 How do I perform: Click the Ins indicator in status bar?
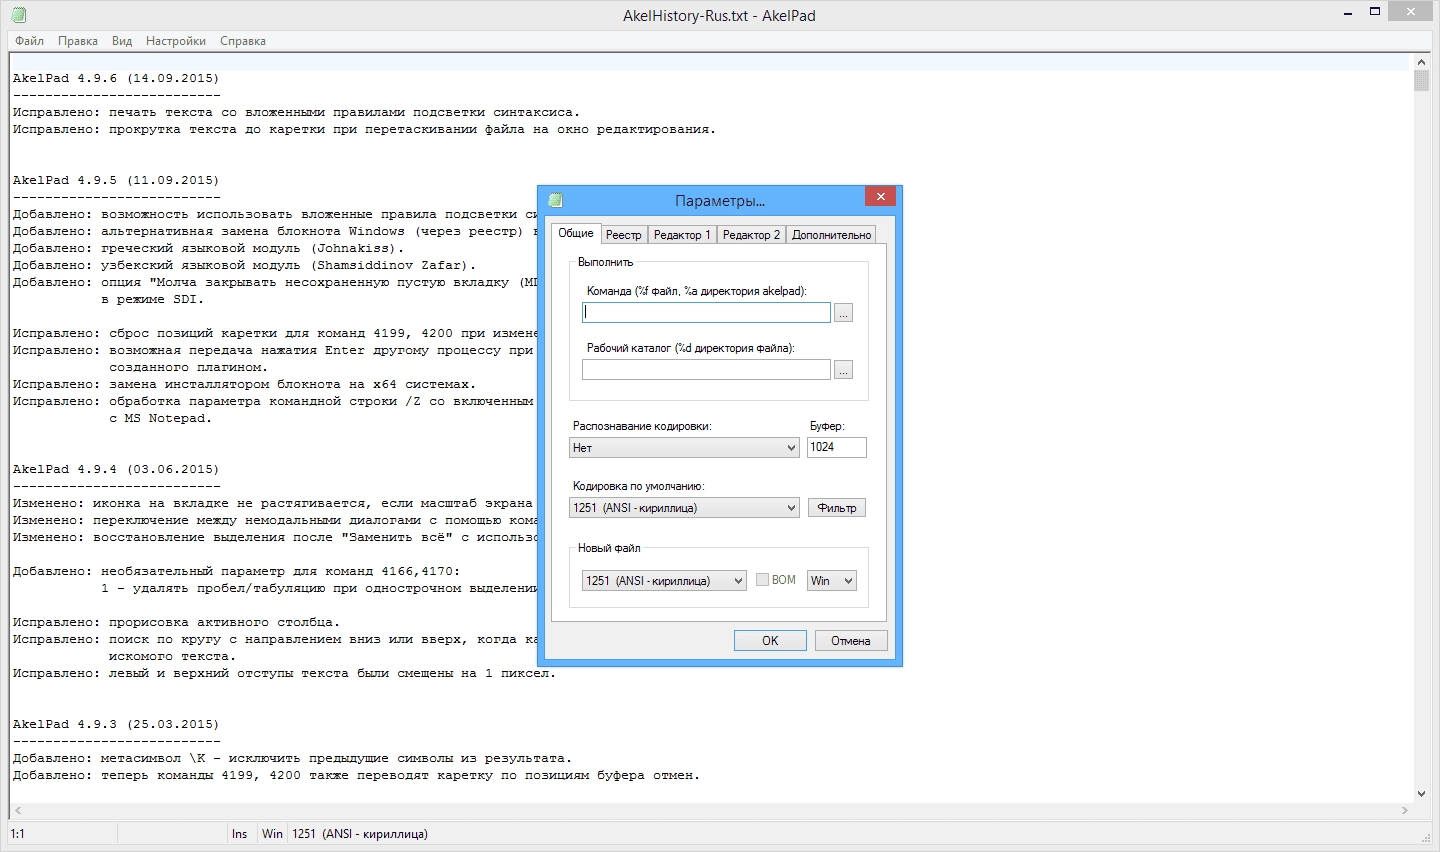click(240, 834)
